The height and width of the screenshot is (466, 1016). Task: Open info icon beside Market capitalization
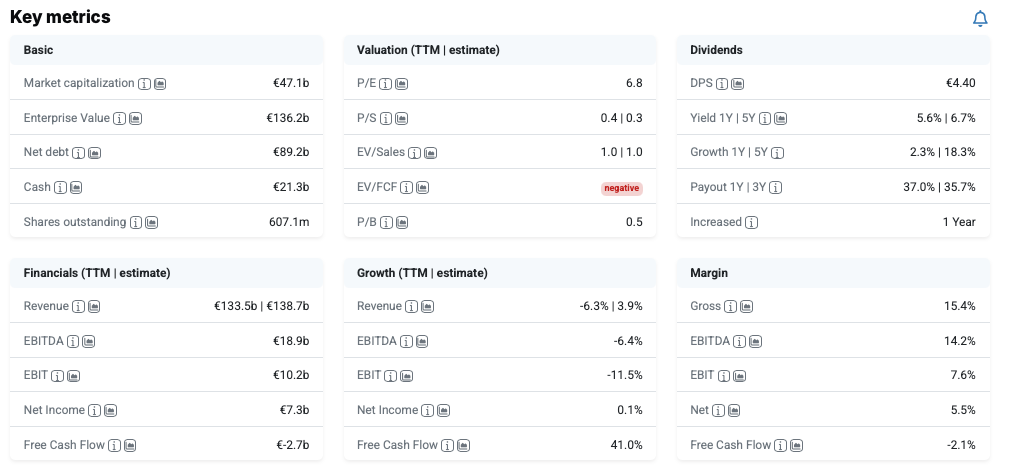(144, 83)
